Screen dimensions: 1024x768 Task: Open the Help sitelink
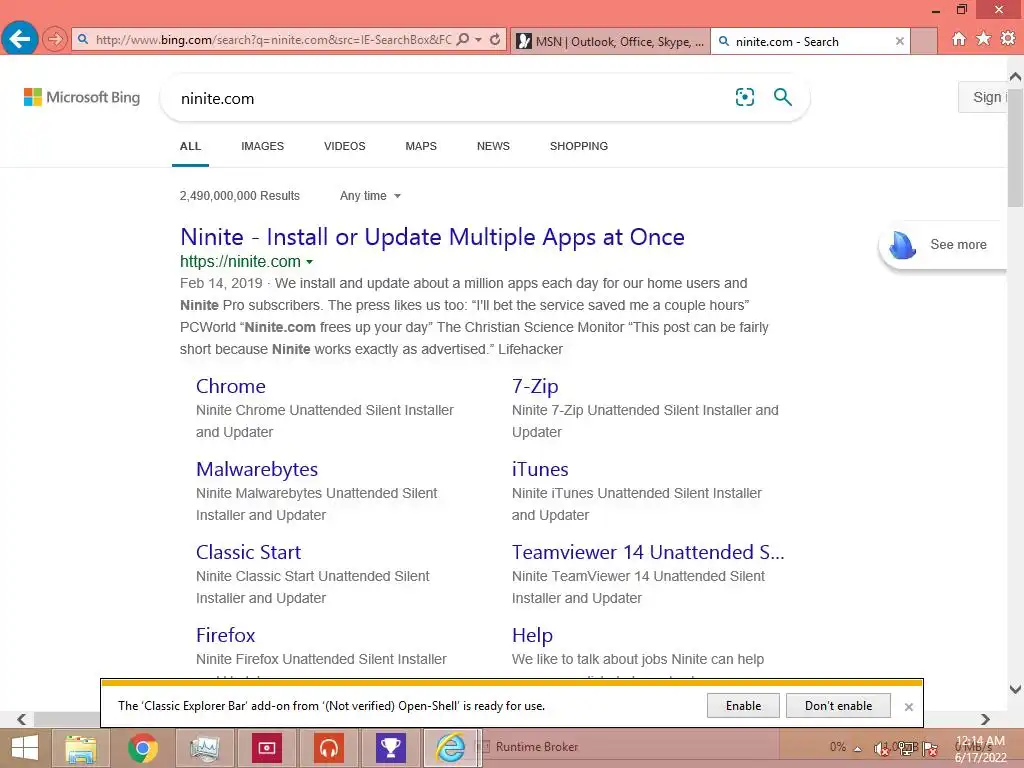[532, 635]
